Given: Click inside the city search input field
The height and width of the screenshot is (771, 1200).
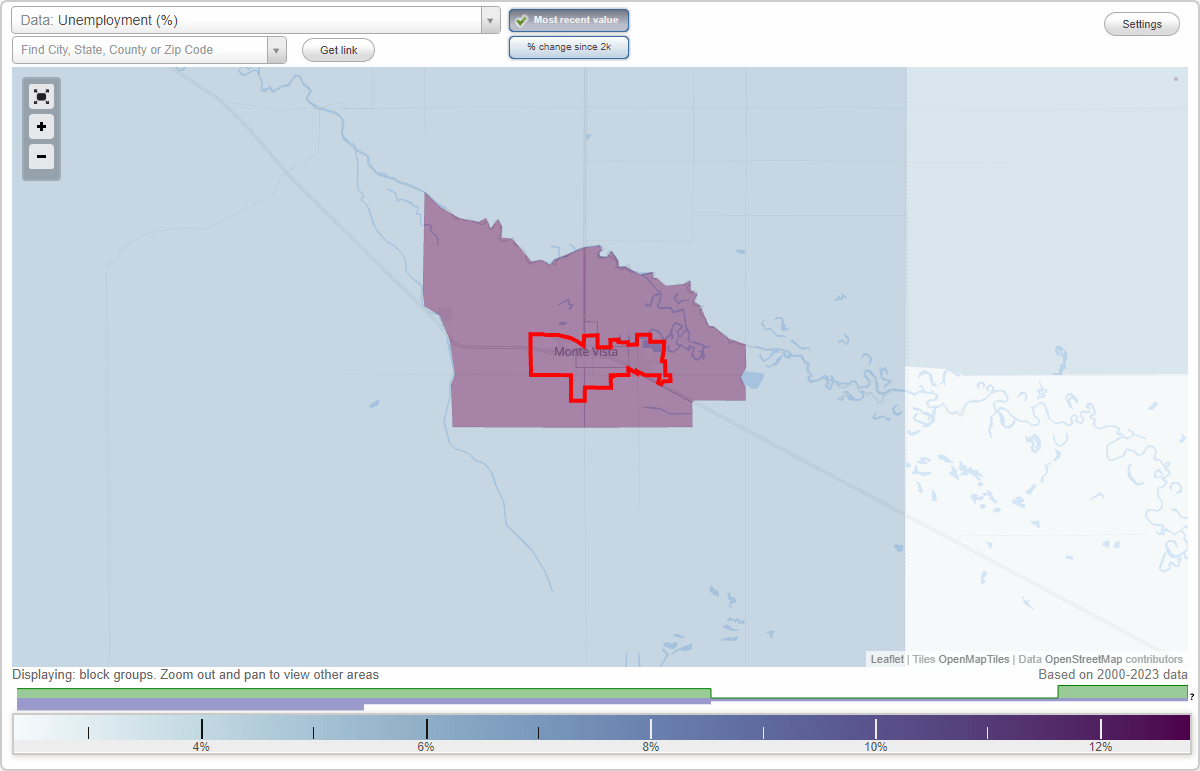Looking at the screenshot, I should [x=140, y=49].
